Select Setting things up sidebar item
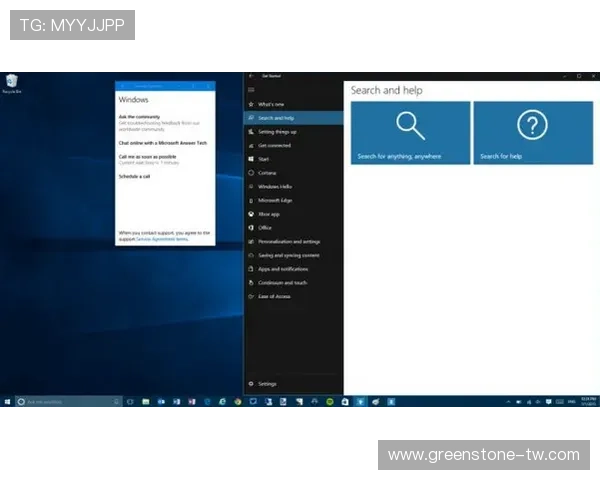Image resolution: width=600 pixels, height=480 pixels. point(276,132)
